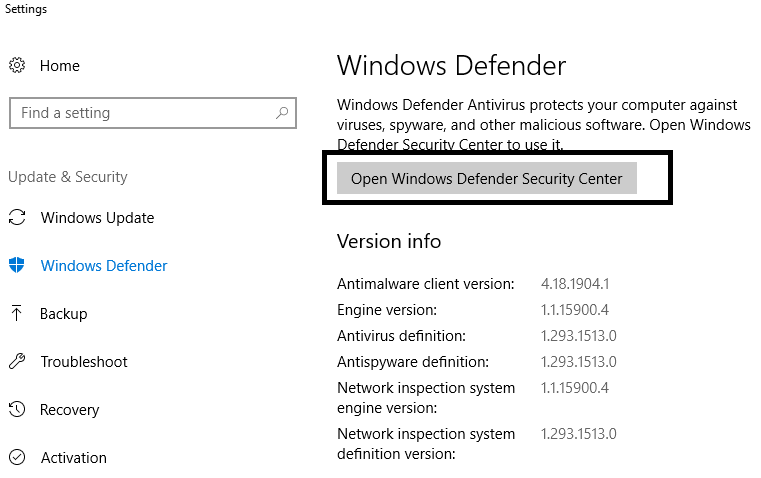Image resolution: width=761 pixels, height=478 pixels.
Task: Click the Backup upward arrow icon
Action: tap(17, 313)
